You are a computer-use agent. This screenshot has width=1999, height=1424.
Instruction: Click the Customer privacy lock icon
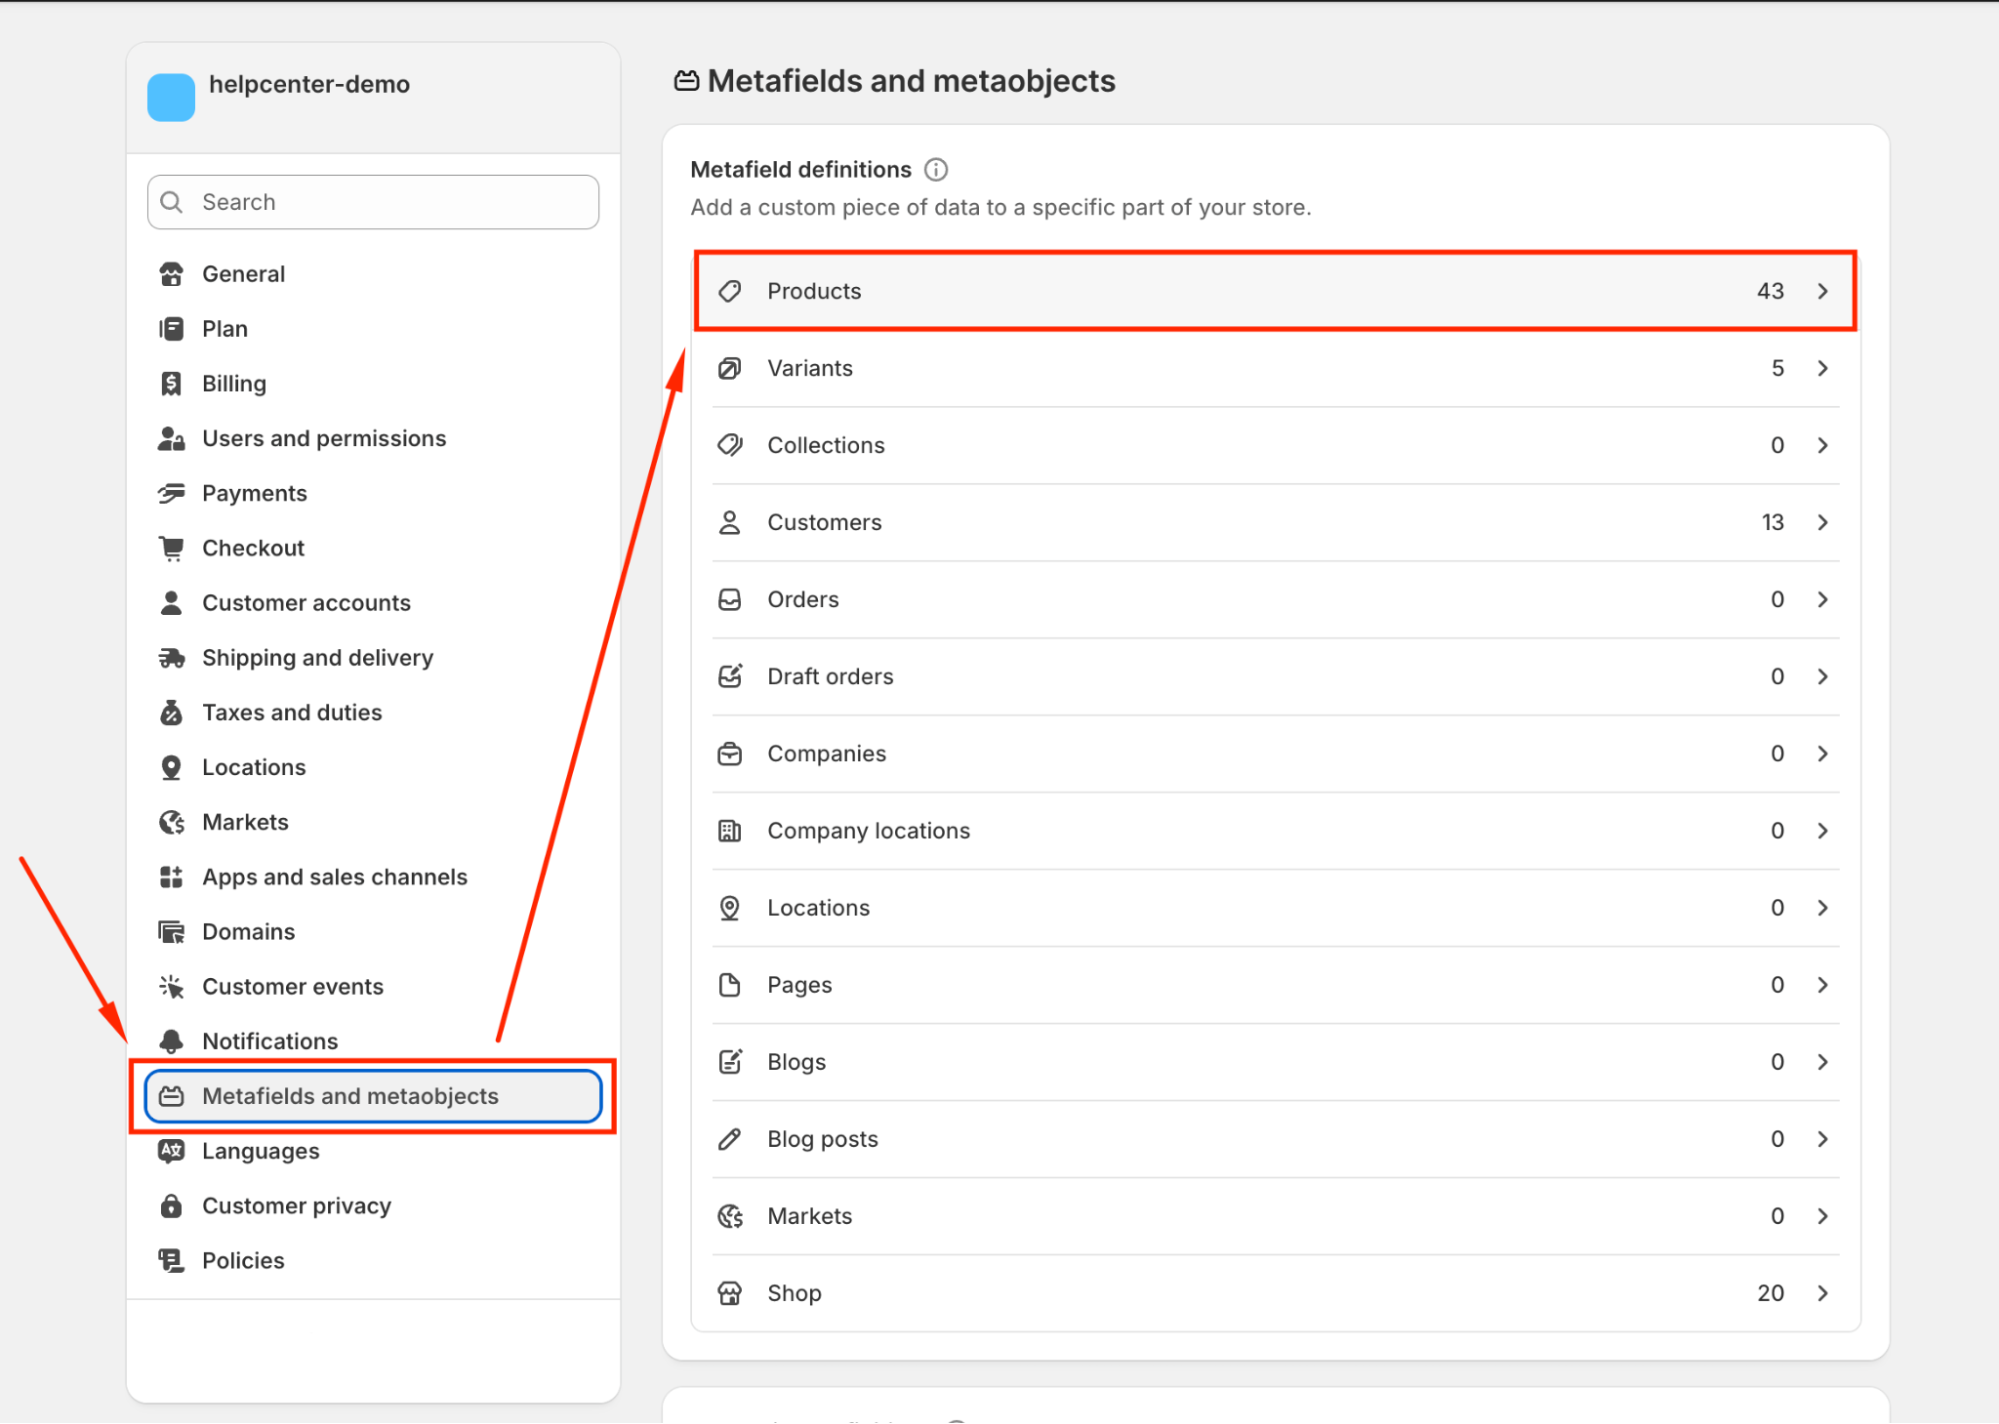(171, 1206)
